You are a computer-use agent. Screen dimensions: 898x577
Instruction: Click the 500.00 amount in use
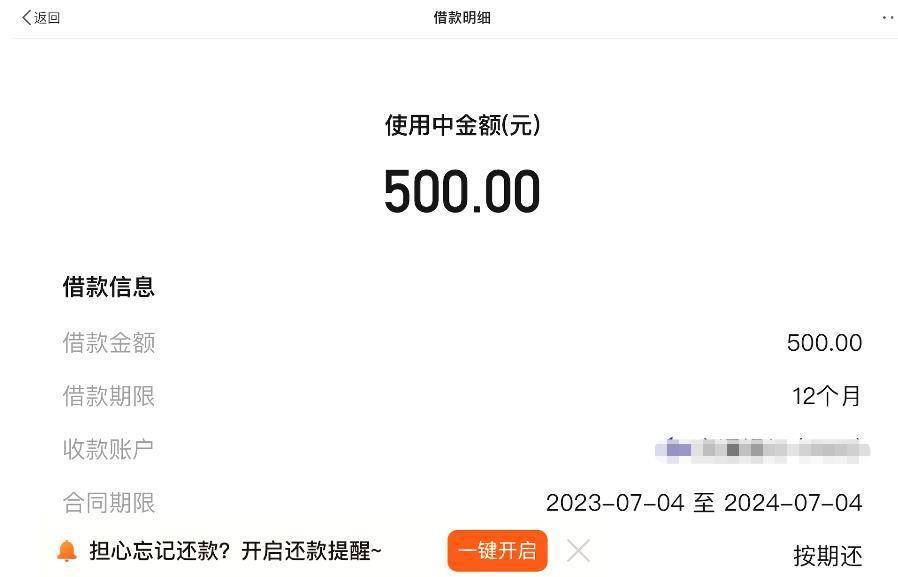point(462,191)
